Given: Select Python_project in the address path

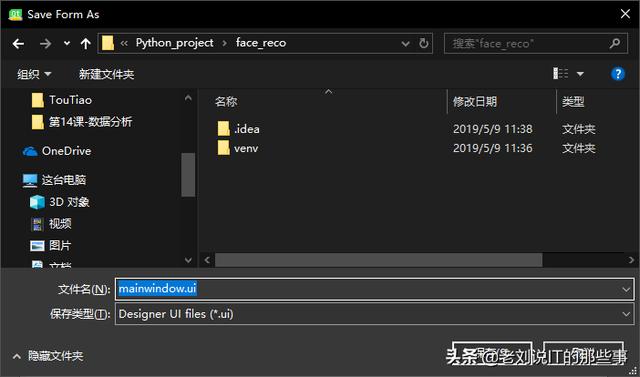Looking at the screenshot, I should point(174,43).
